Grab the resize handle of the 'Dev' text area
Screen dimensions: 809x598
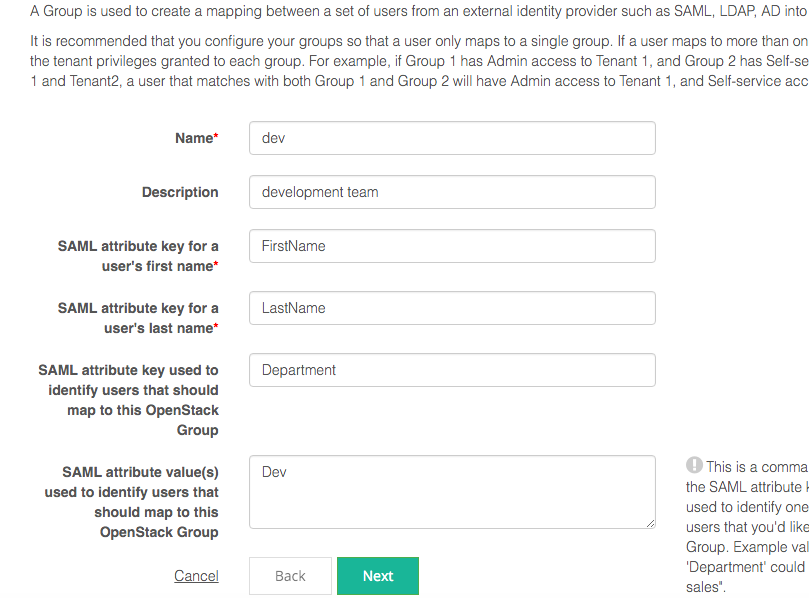click(650, 522)
